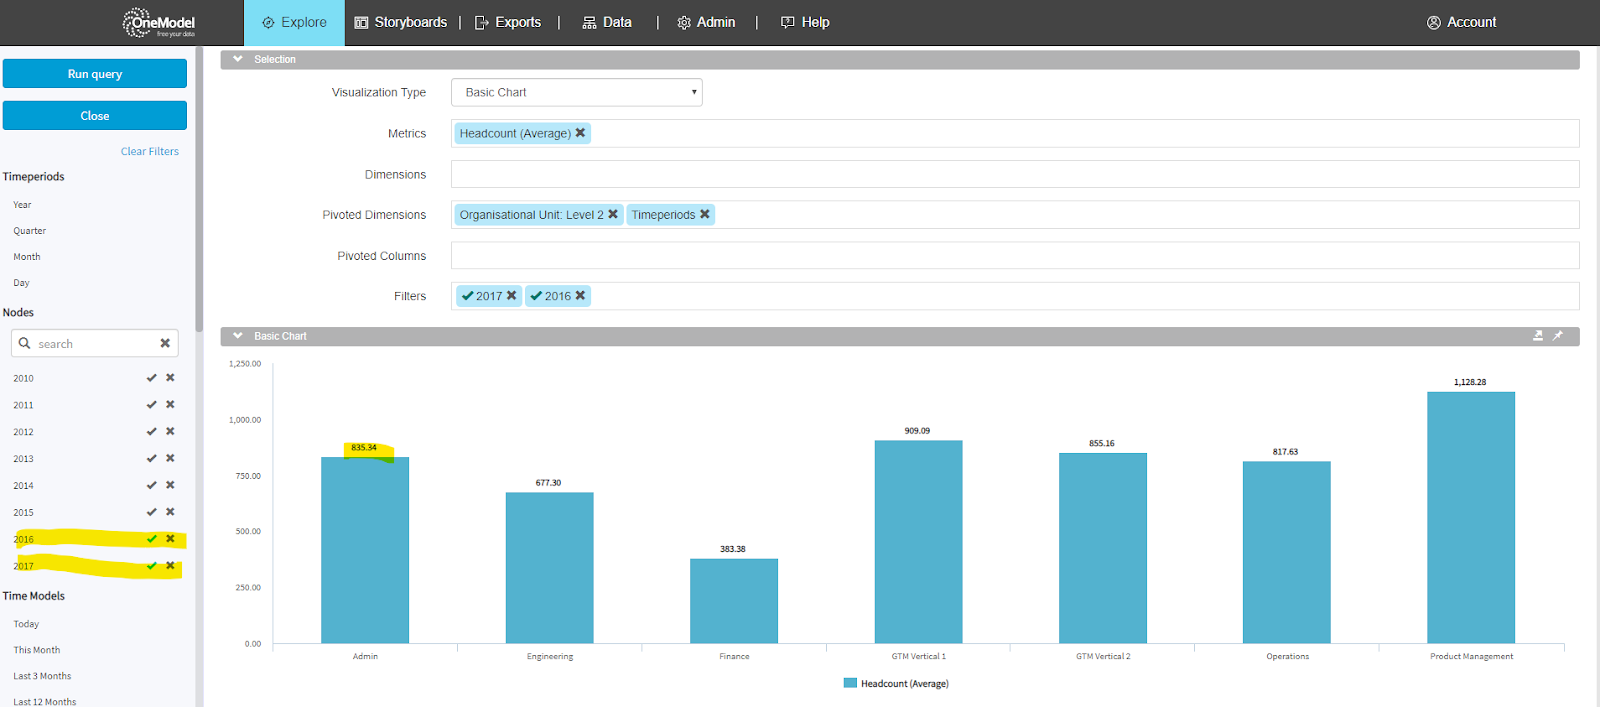Exclude the 2012 node with X icon
The image size is (1600, 707).
170,432
